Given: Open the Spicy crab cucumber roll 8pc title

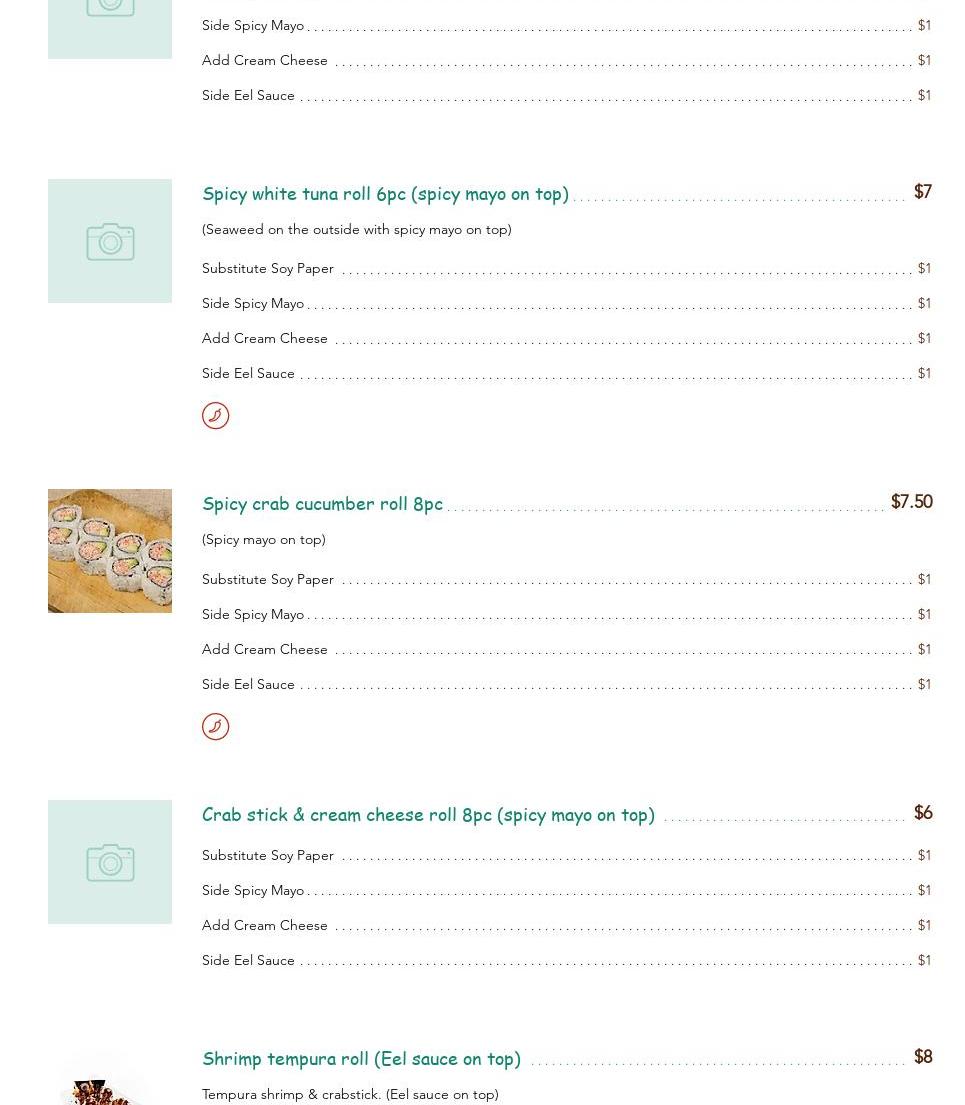Looking at the screenshot, I should 322,504.
